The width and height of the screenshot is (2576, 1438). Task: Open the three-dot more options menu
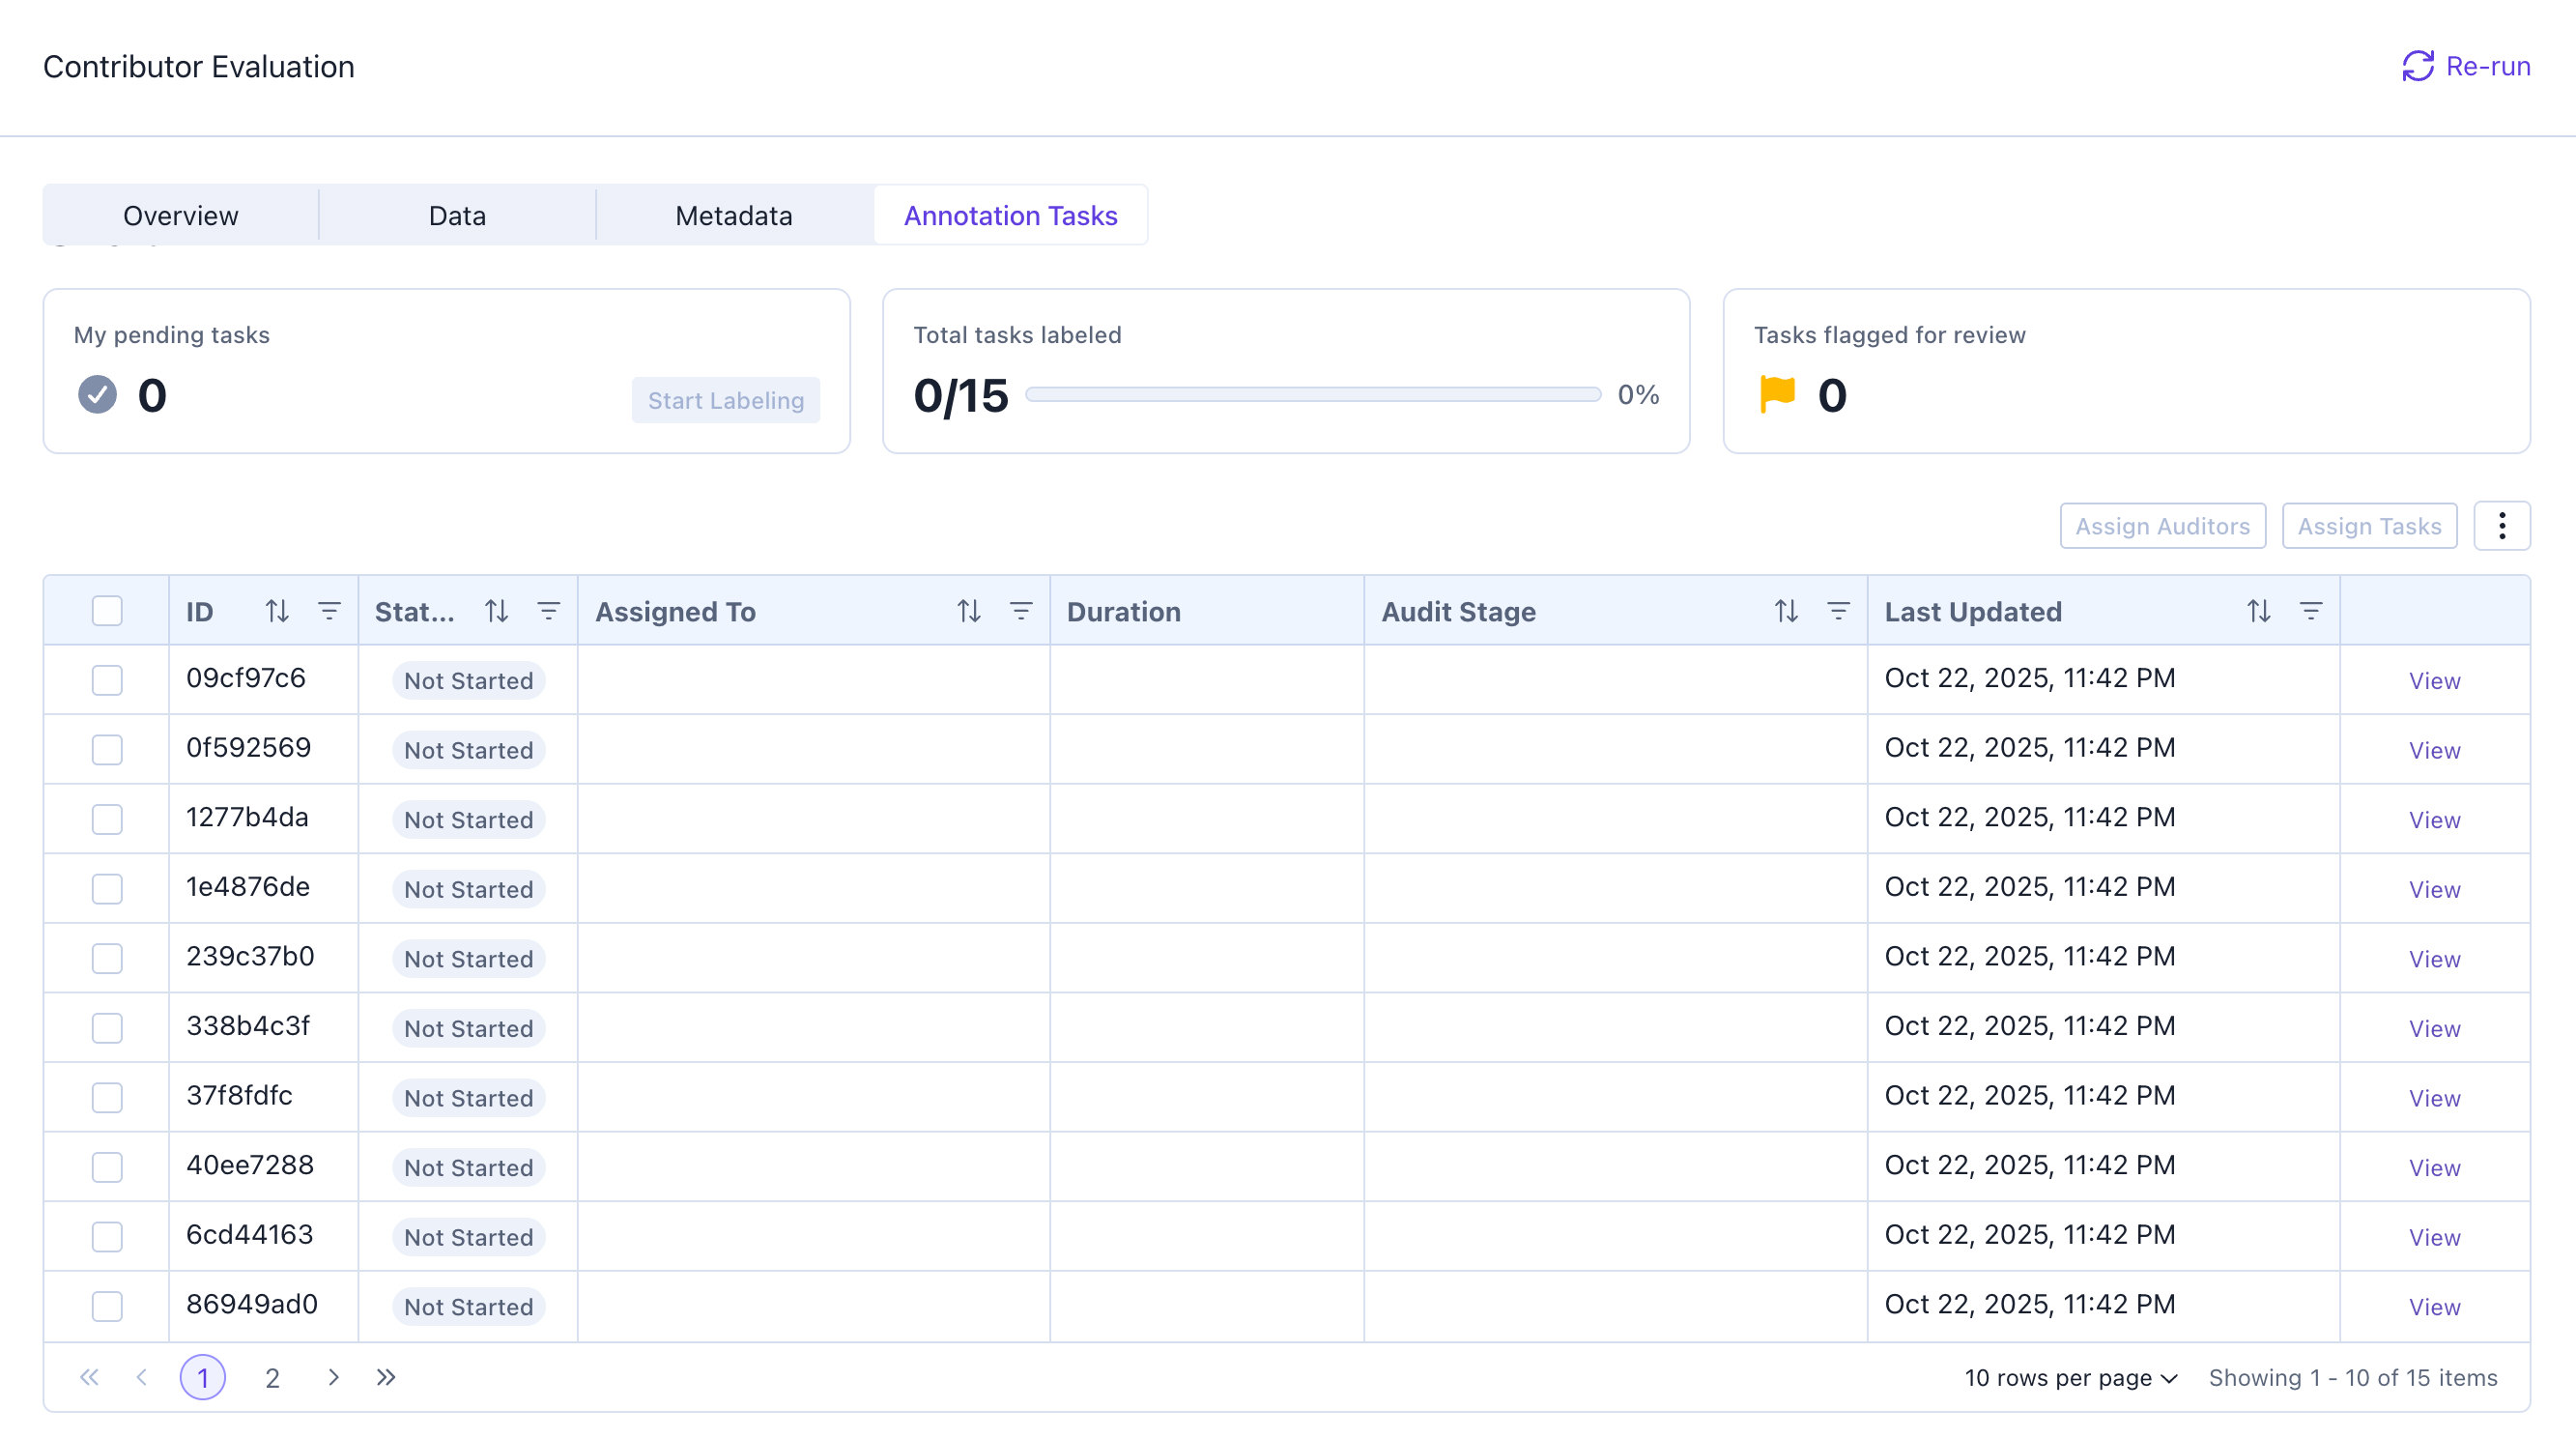[2501, 526]
